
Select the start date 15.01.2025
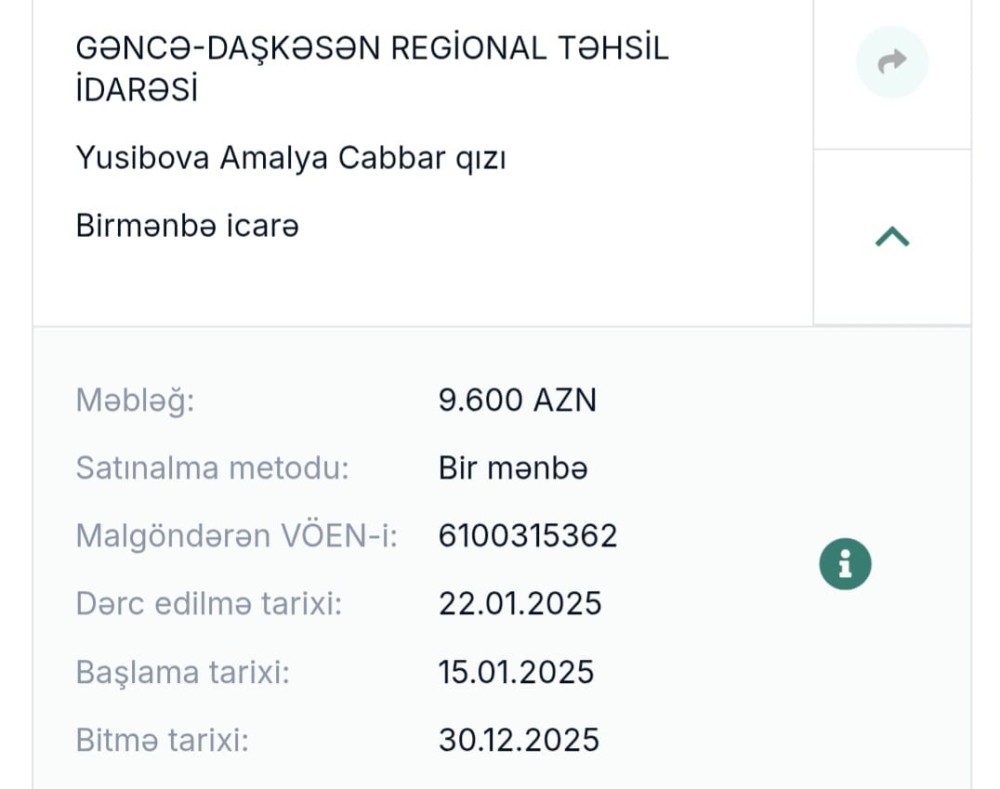[x=519, y=671]
